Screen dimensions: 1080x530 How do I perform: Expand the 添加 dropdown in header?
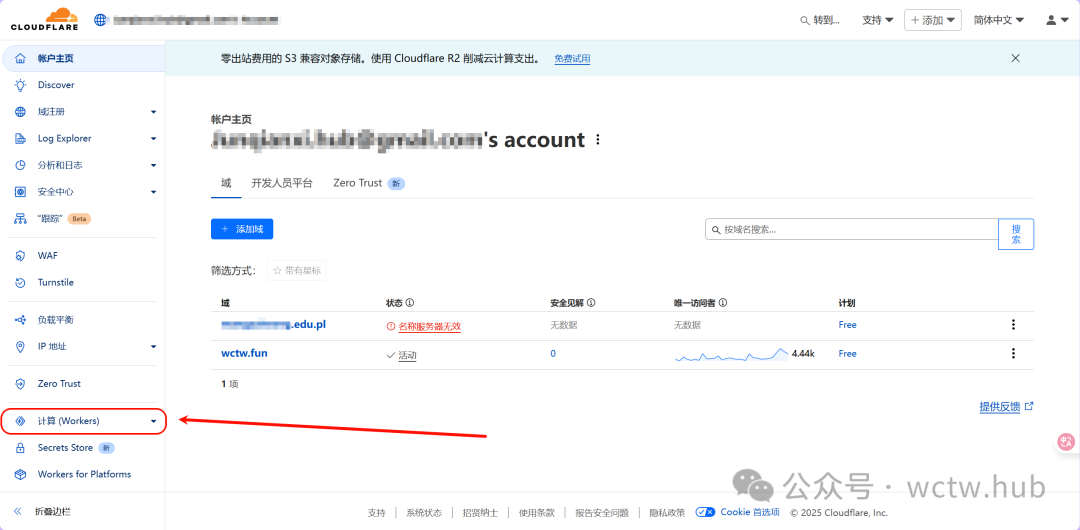[932, 20]
